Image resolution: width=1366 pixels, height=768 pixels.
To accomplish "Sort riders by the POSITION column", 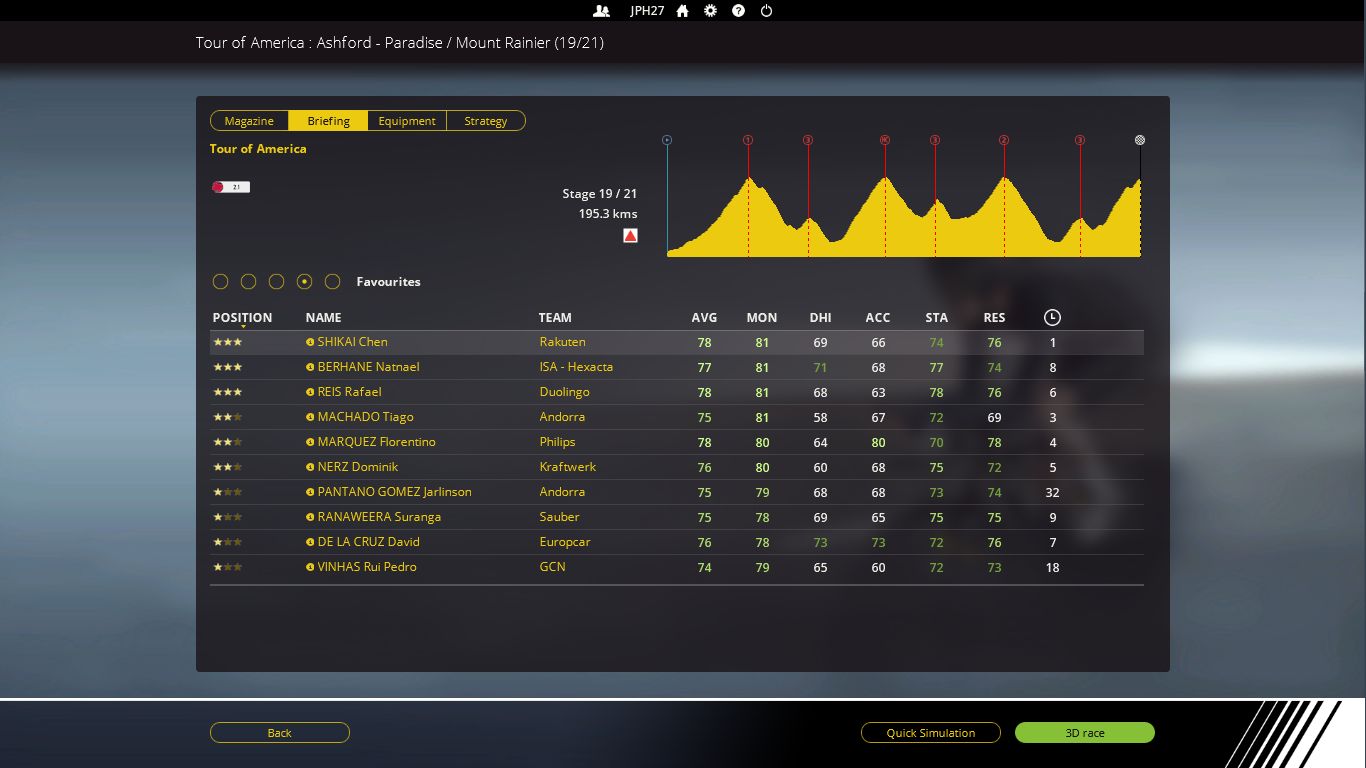I will pyautogui.click(x=242, y=318).
